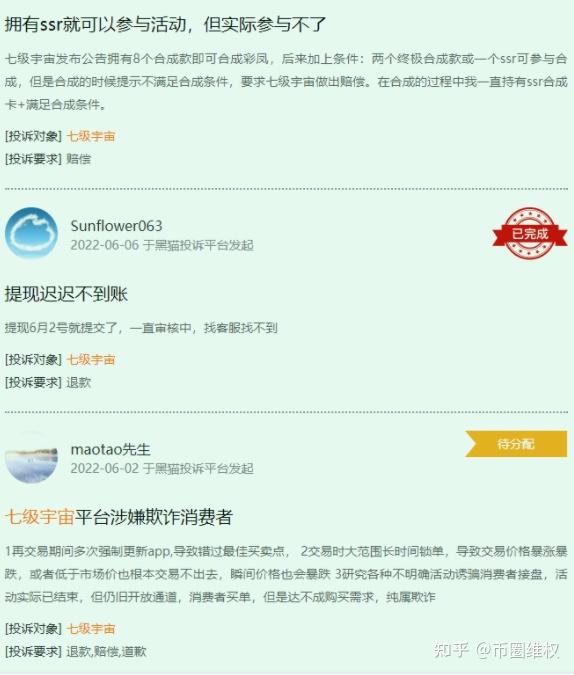Open the complaint about ssr参与活动

165,25
